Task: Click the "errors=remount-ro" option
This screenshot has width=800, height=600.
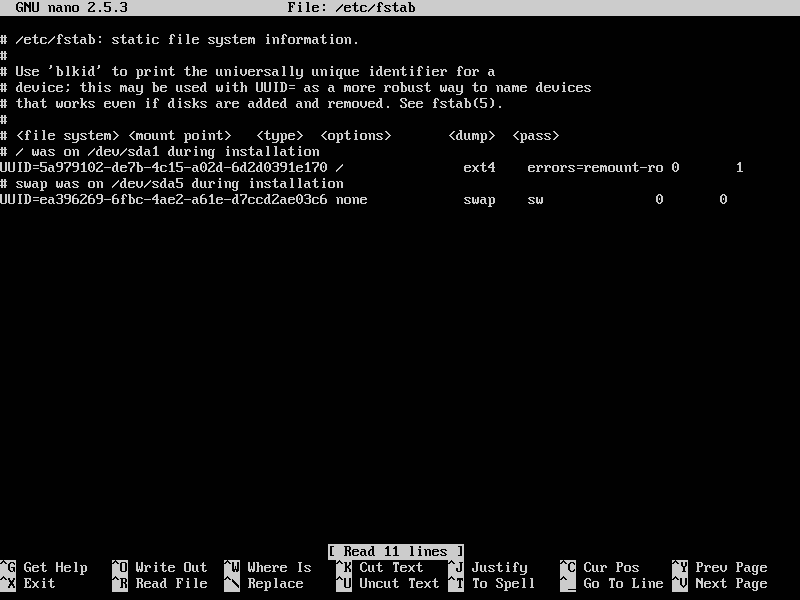Action: tap(595, 168)
